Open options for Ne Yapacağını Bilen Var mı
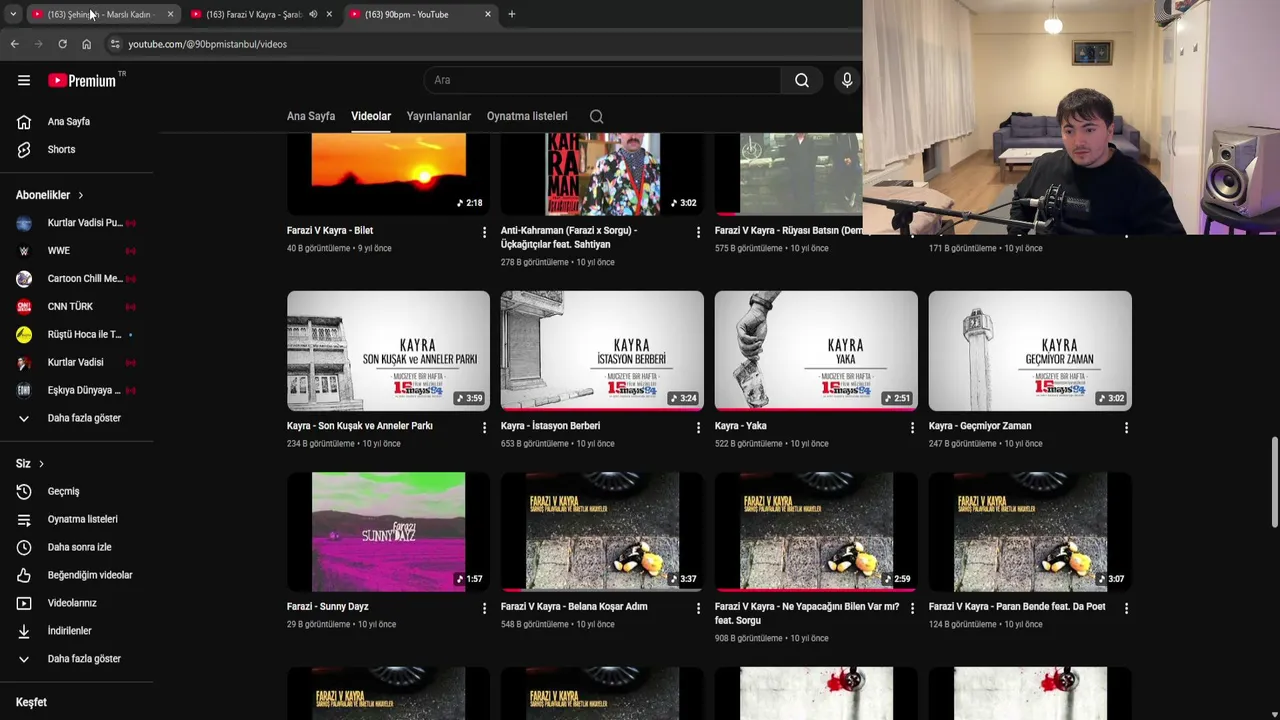Viewport: 1280px width, 720px height. [912, 608]
